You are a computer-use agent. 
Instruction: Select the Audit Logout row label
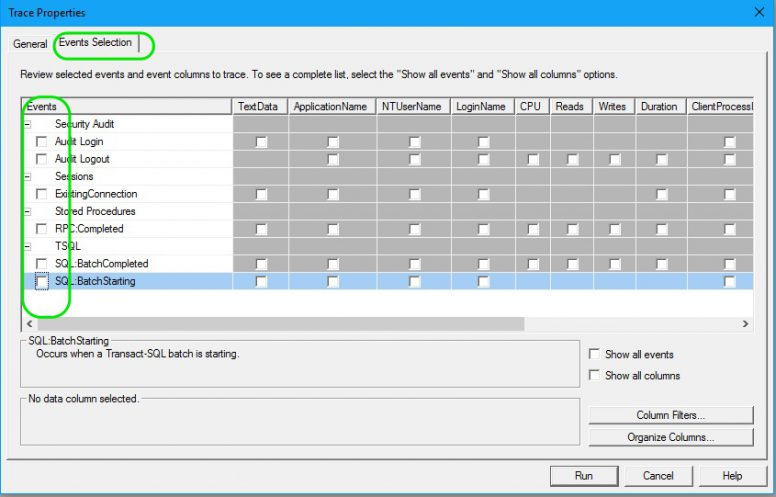point(82,159)
